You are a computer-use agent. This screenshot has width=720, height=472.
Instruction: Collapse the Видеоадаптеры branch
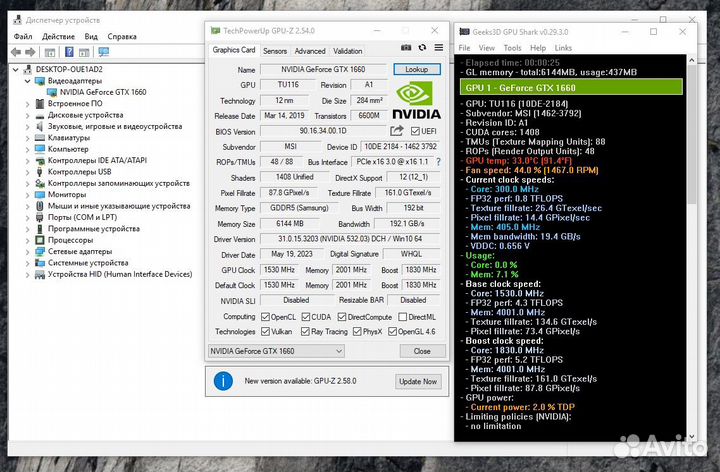point(28,81)
